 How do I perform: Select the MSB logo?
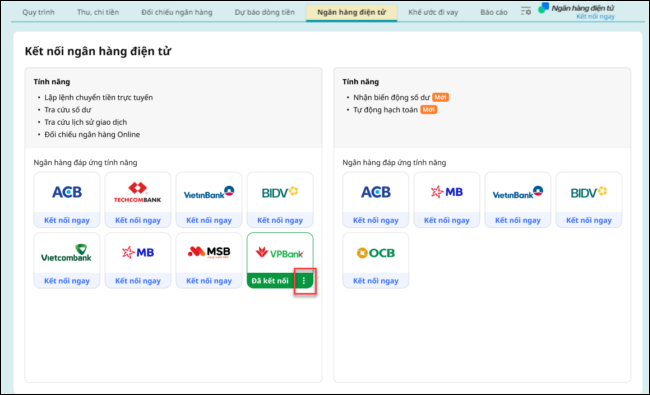click(209, 252)
